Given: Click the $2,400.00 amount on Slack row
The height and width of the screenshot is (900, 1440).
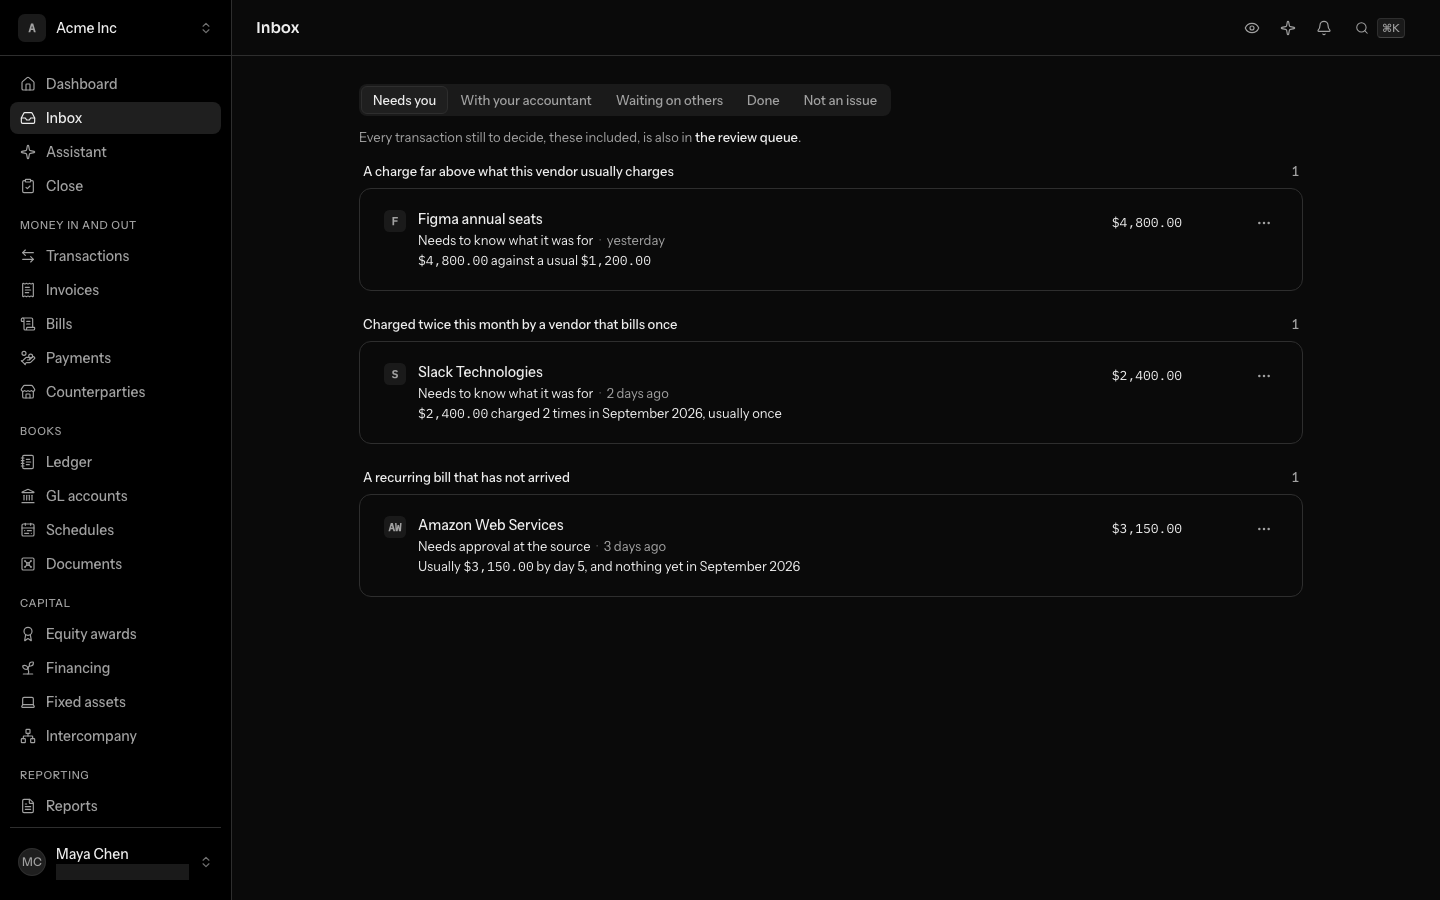Looking at the screenshot, I should click(1146, 376).
